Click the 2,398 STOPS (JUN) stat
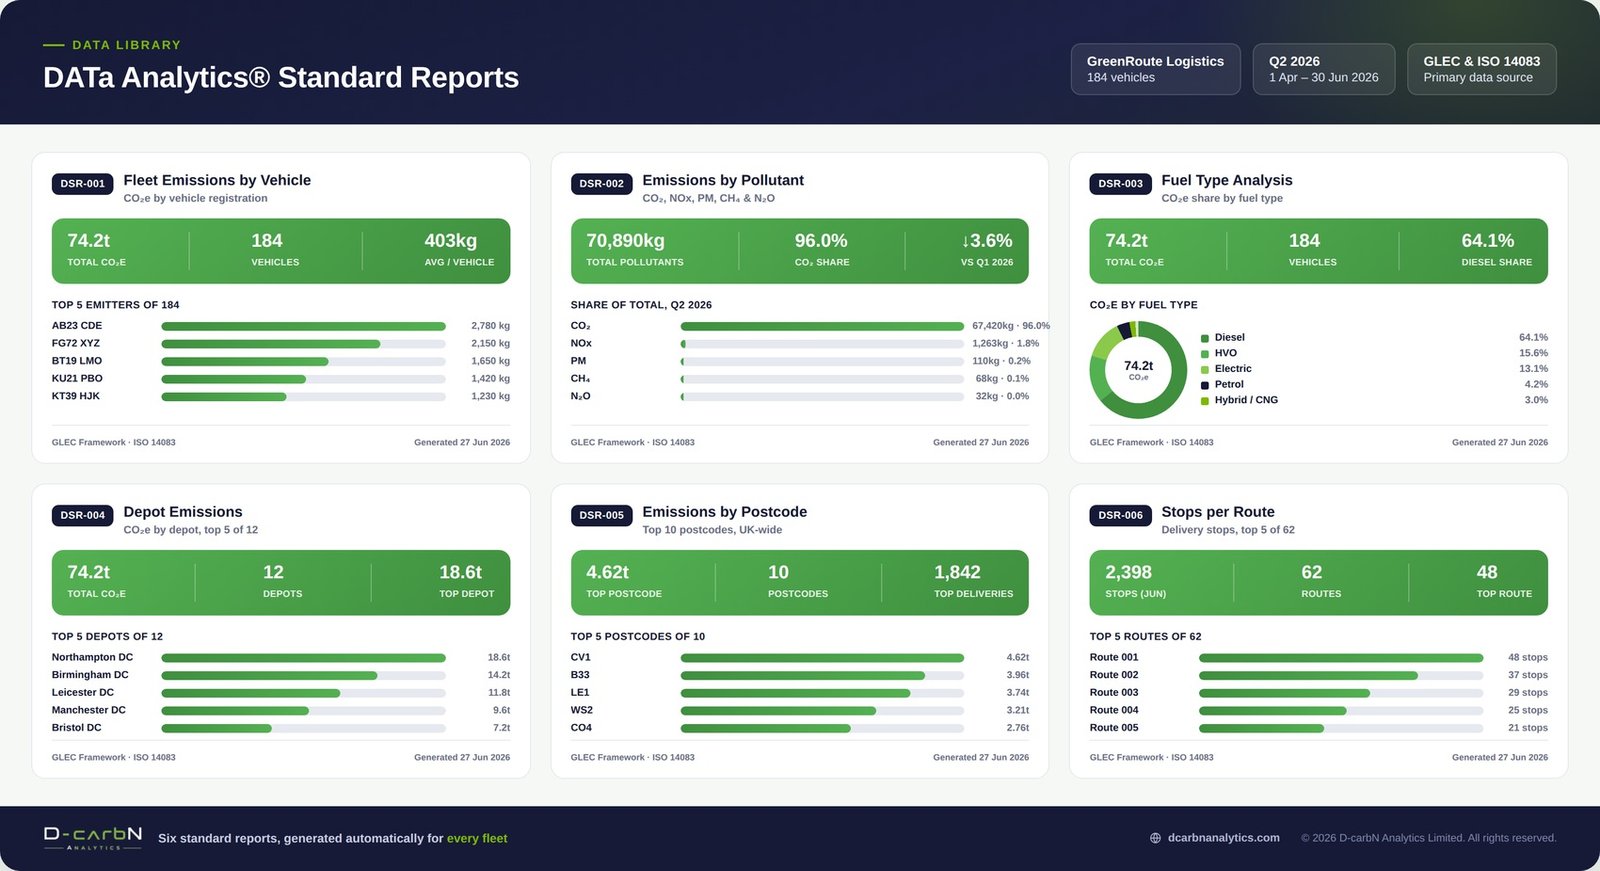The image size is (1600, 871). coord(1135,582)
